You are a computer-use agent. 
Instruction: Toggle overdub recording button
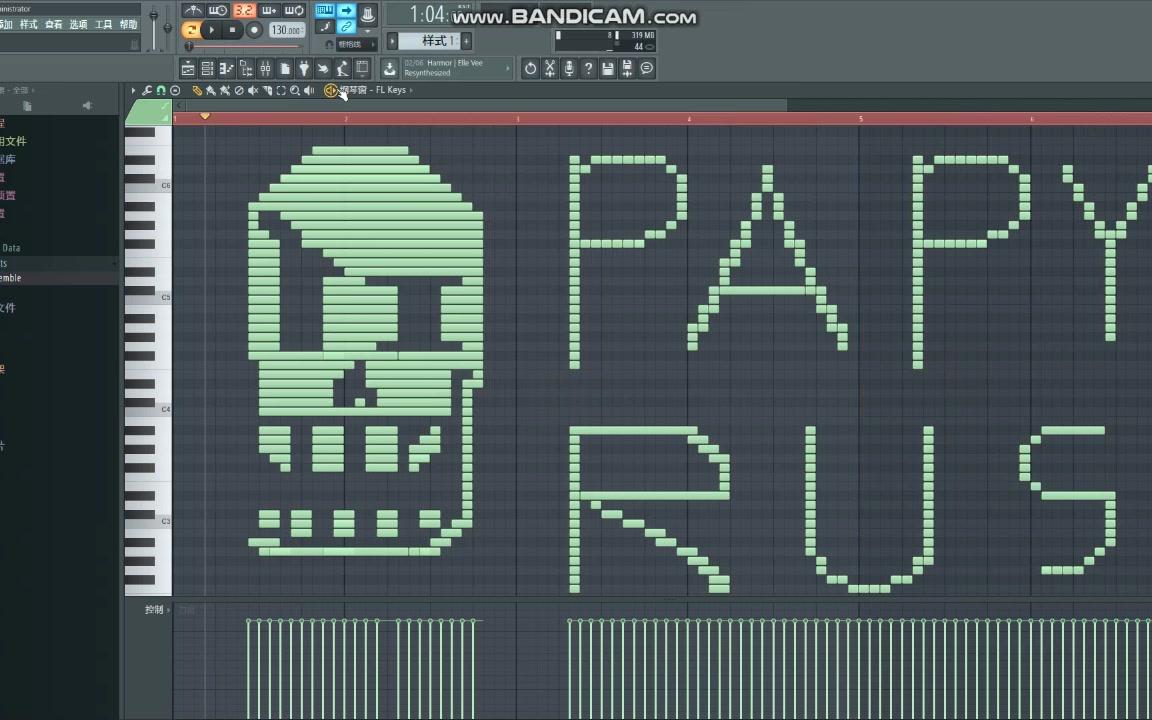(x=269, y=10)
